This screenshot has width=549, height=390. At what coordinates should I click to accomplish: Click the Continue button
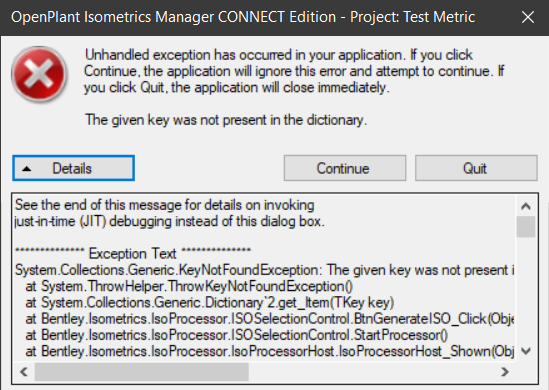(345, 168)
